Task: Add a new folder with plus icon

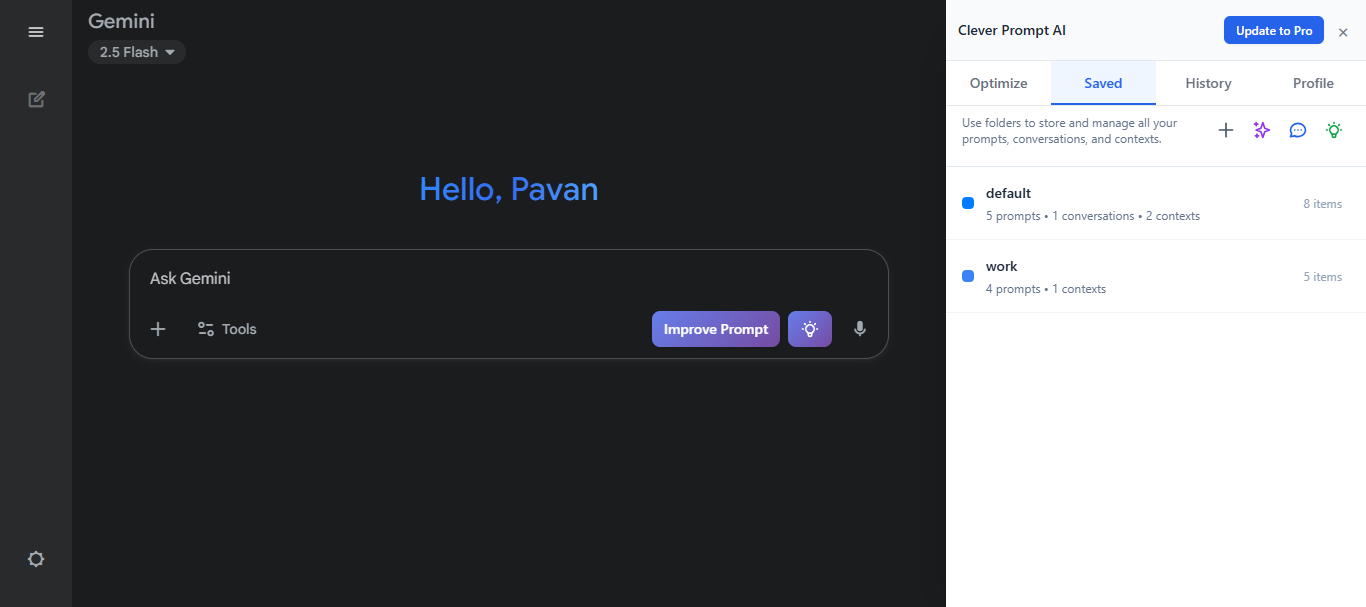Action: (x=1226, y=130)
